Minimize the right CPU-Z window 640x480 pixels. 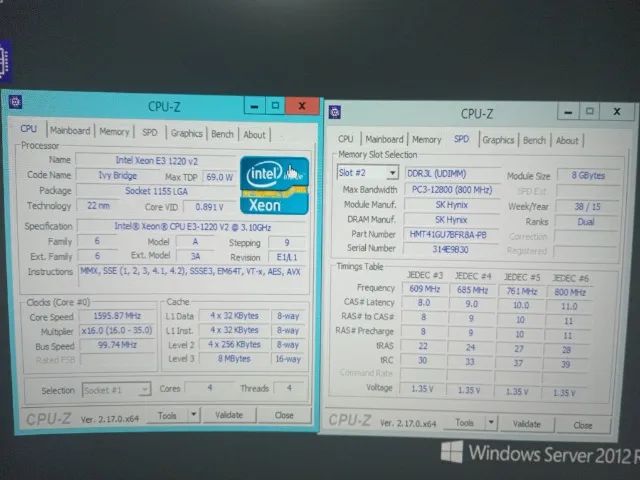(568, 111)
